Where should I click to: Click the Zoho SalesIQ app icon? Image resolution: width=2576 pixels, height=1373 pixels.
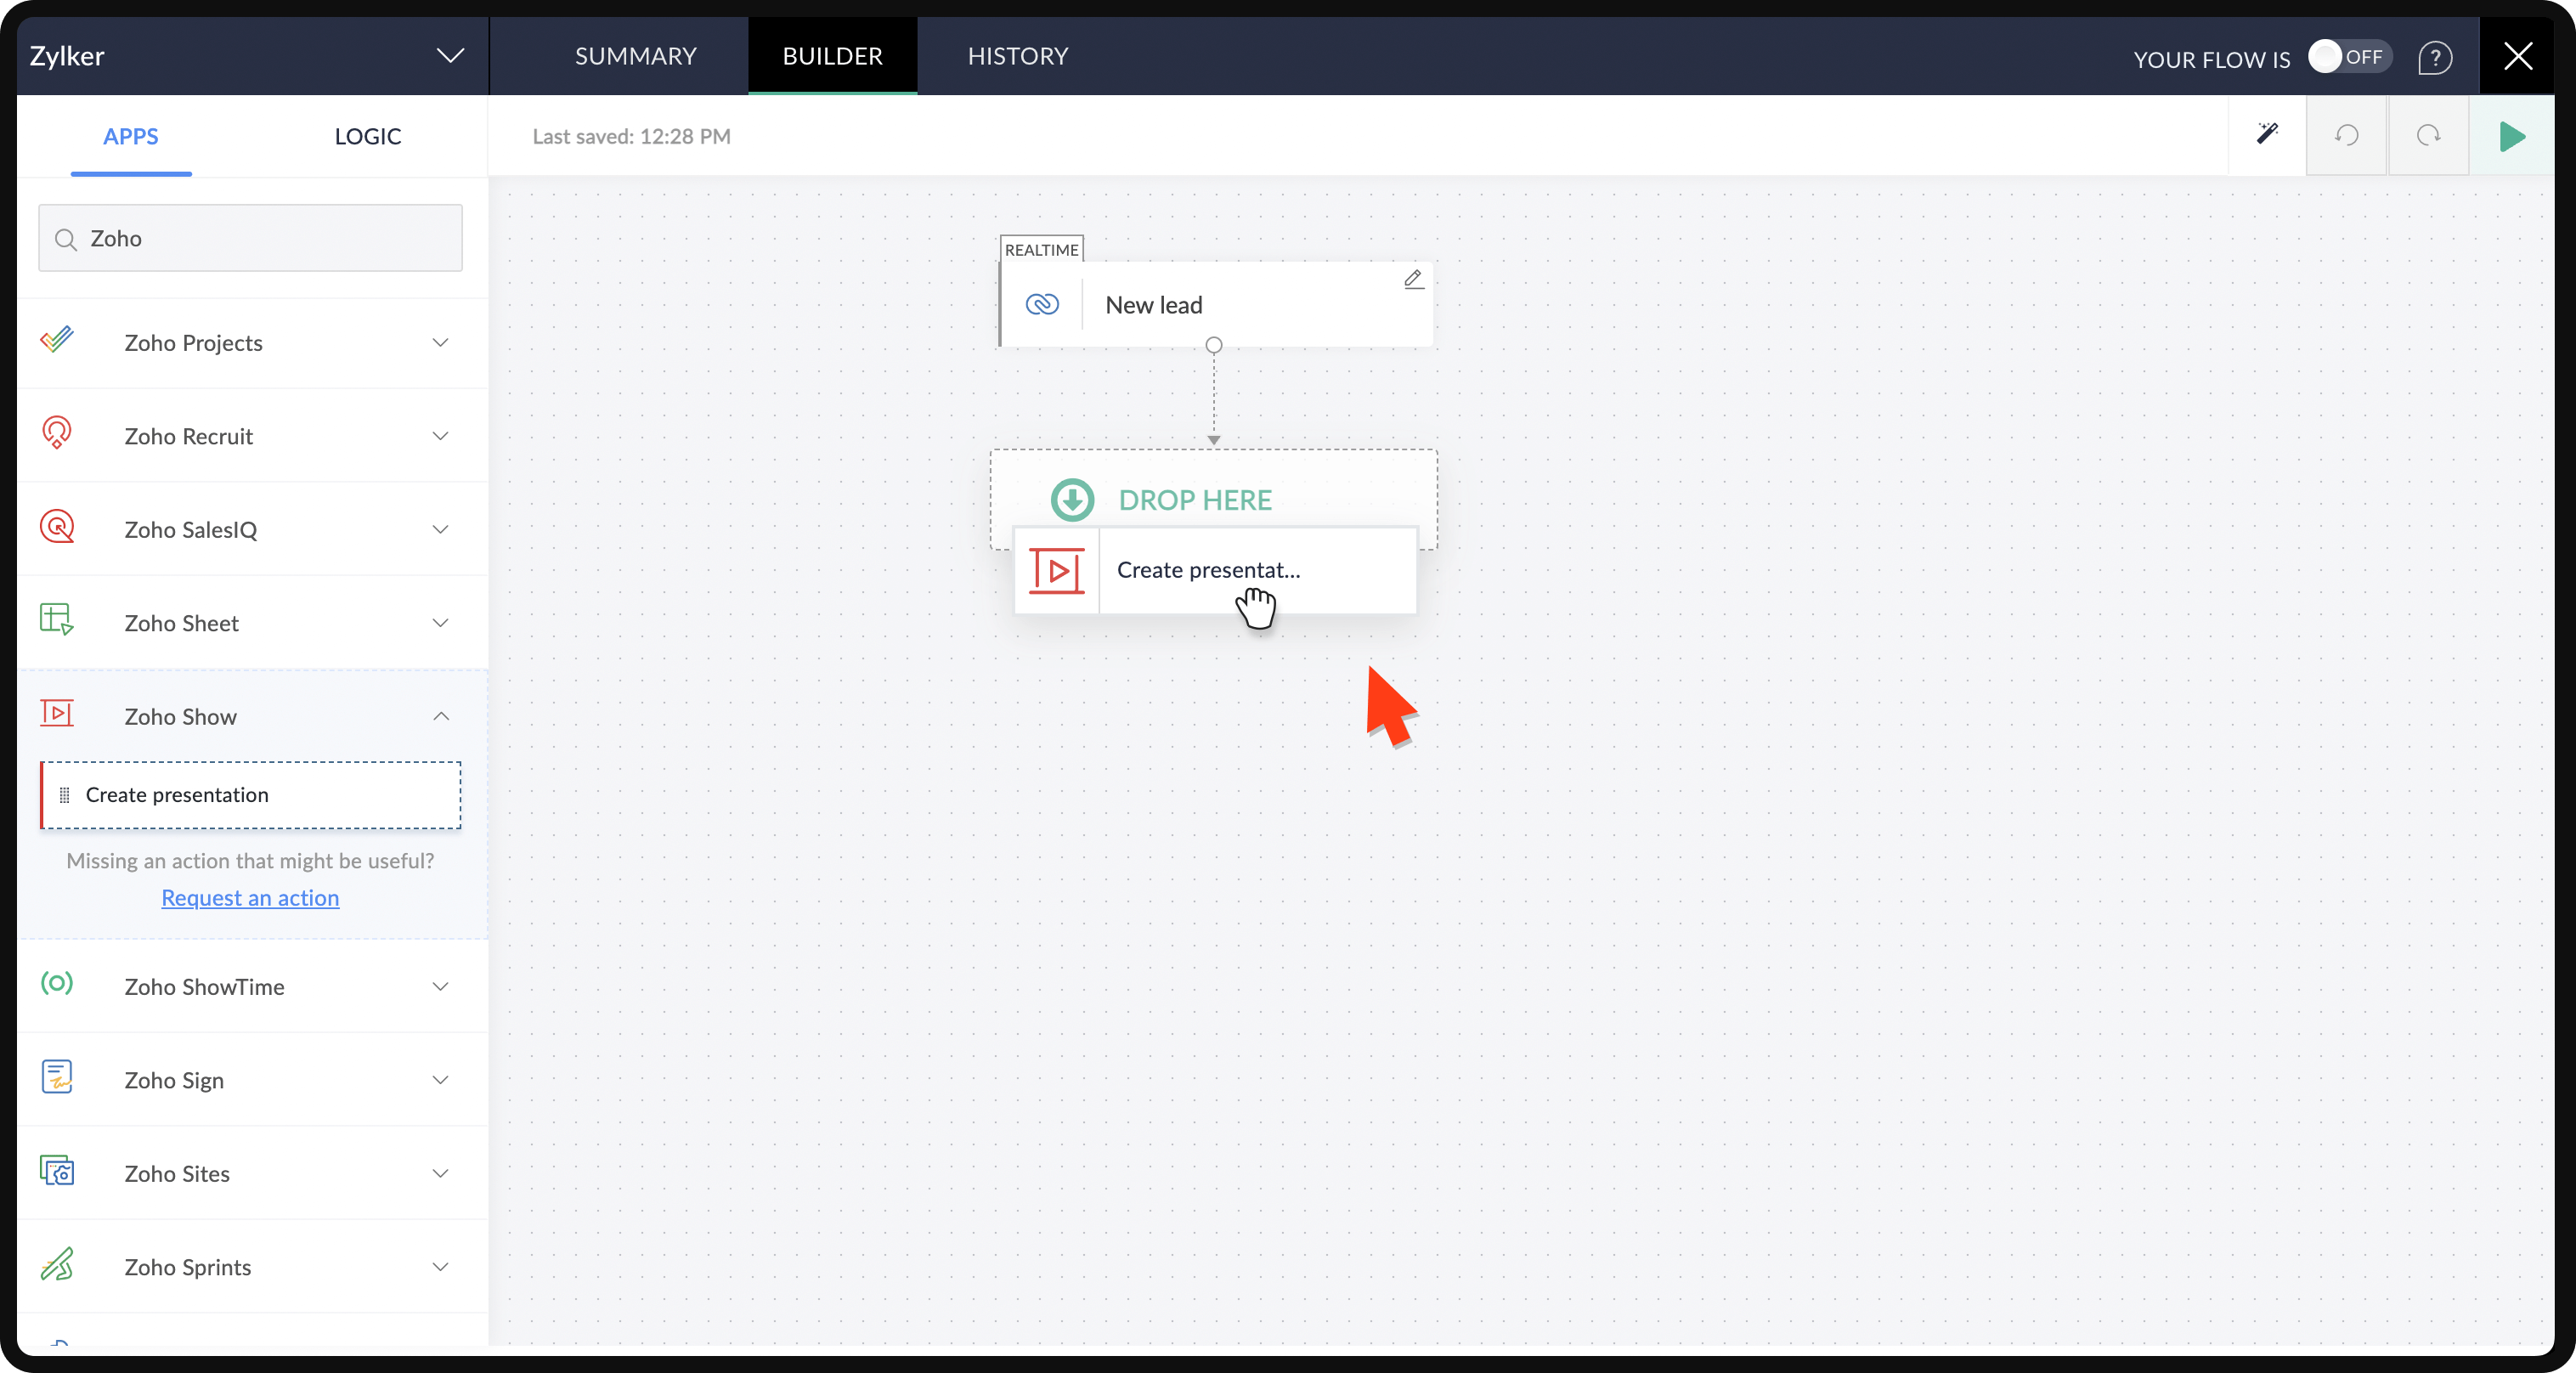pos(57,527)
